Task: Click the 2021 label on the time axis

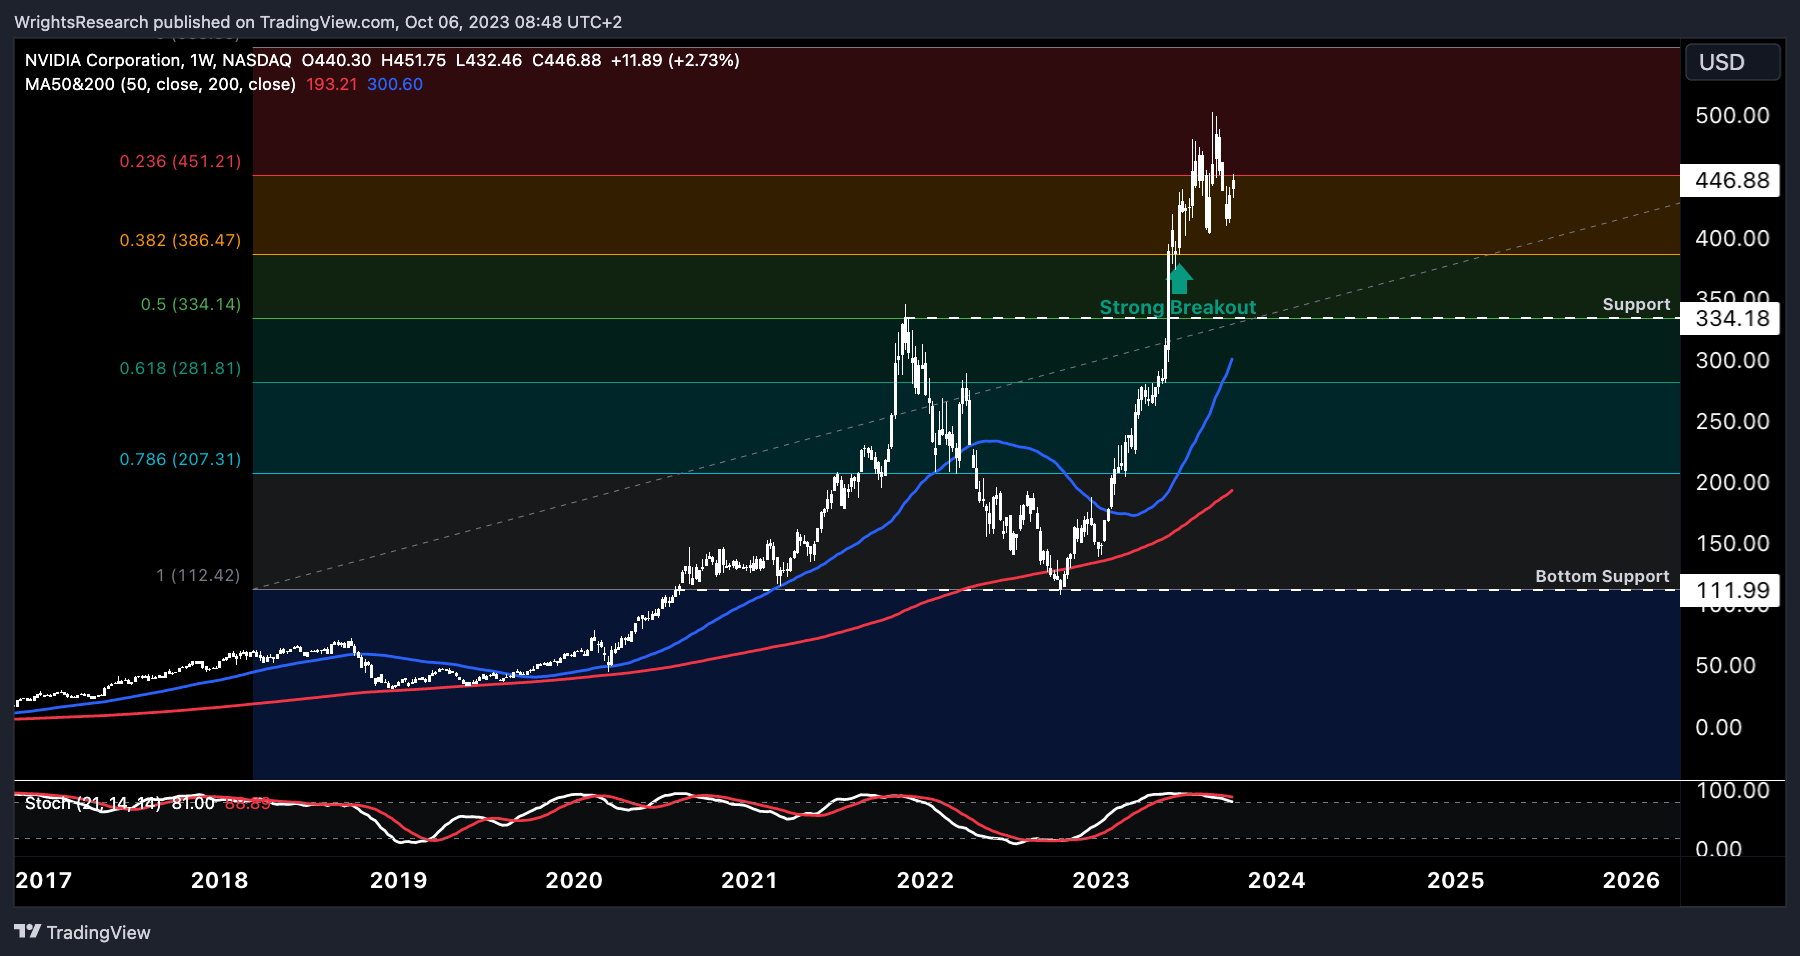Action: tap(749, 880)
